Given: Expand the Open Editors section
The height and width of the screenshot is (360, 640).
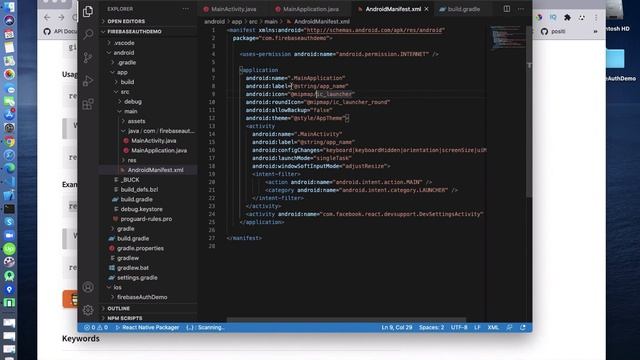Looking at the screenshot, I should click(x=148, y=21).
